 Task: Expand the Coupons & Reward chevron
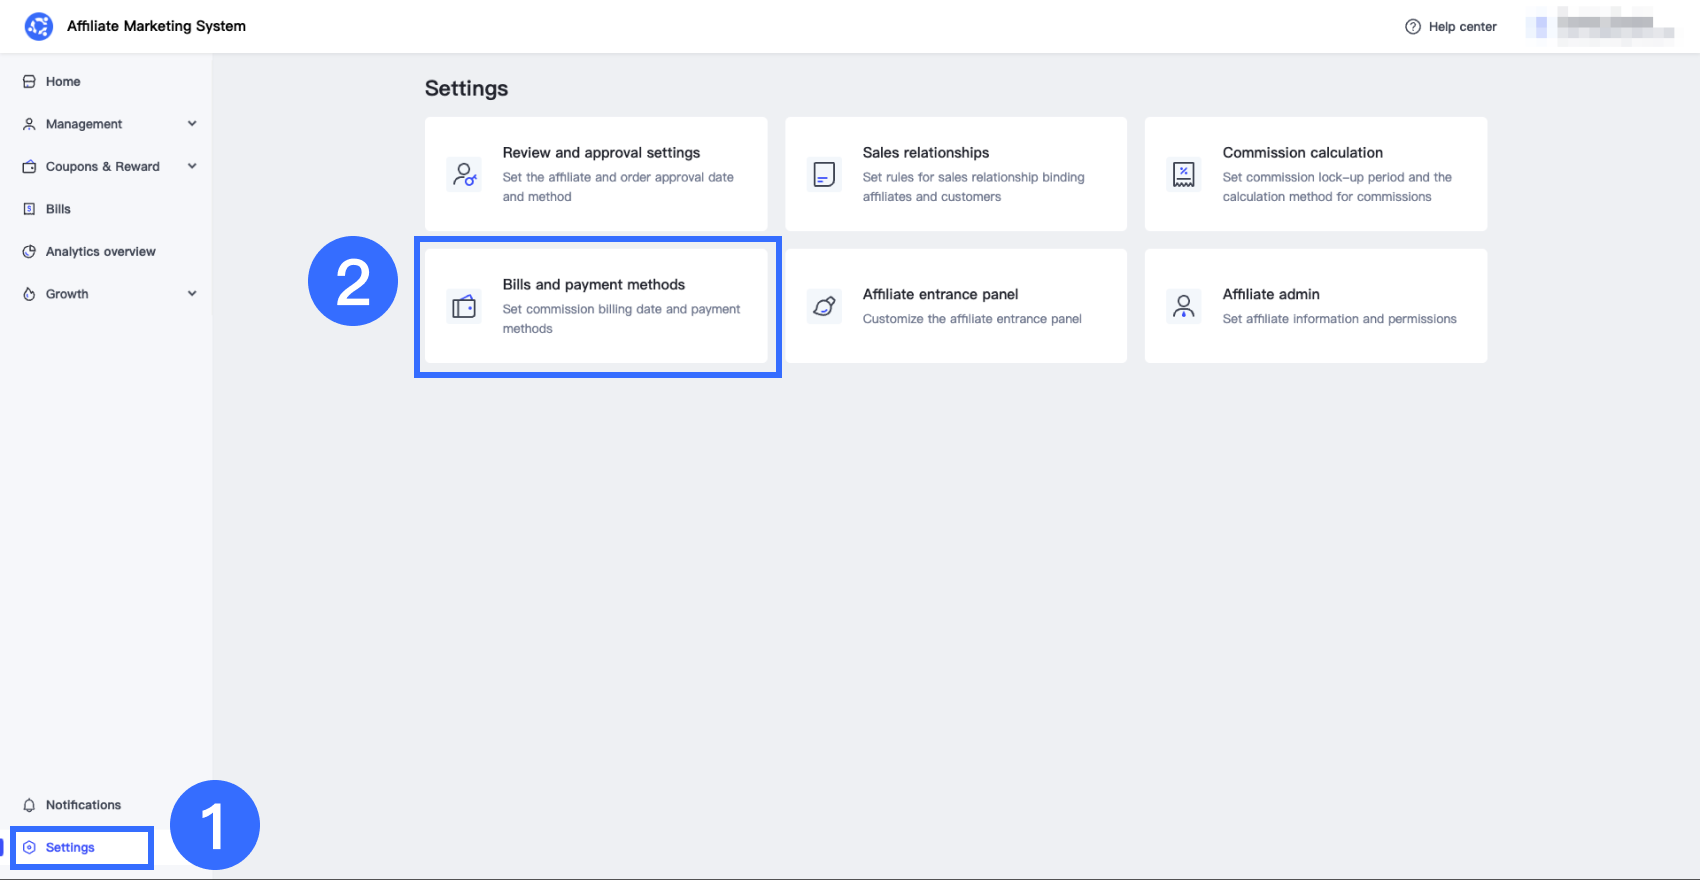click(x=192, y=166)
